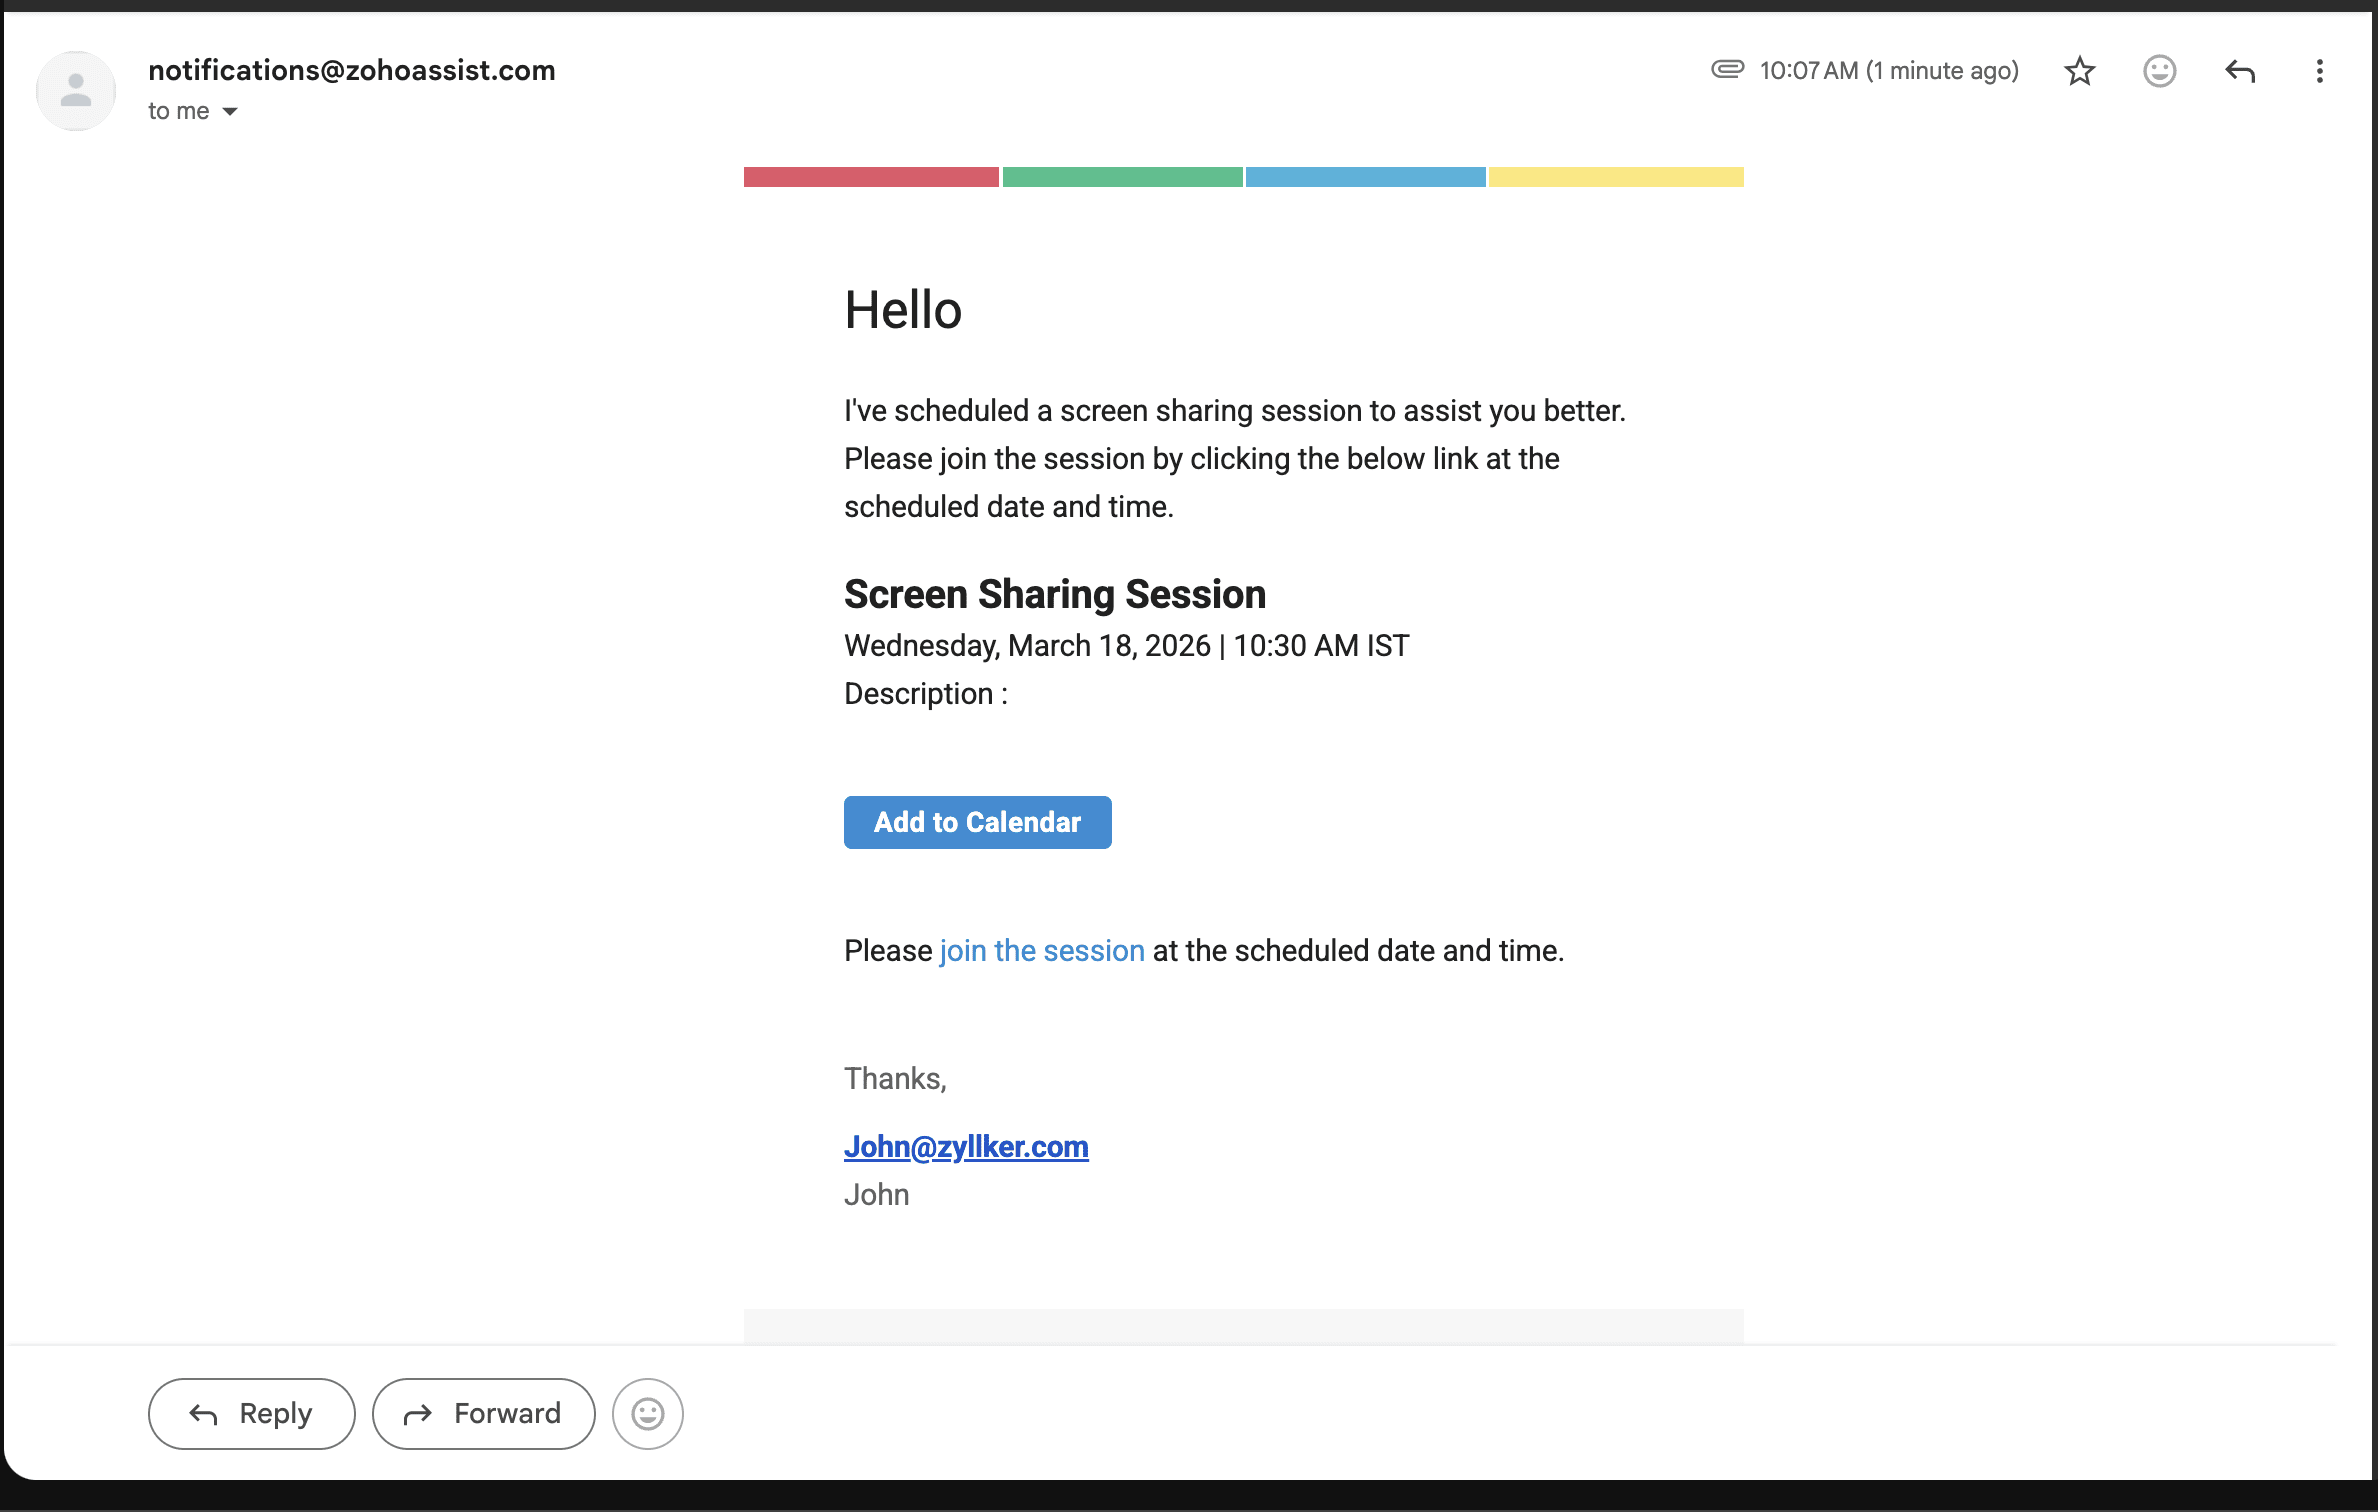
Task: Click the attachment paperclip icon
Action: 1727,69
